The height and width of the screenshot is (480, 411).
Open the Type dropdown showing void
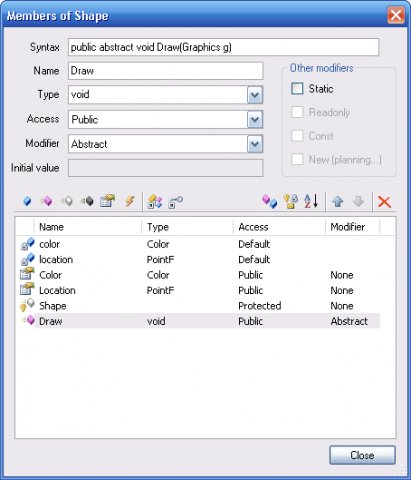click(x=255, y=95)
